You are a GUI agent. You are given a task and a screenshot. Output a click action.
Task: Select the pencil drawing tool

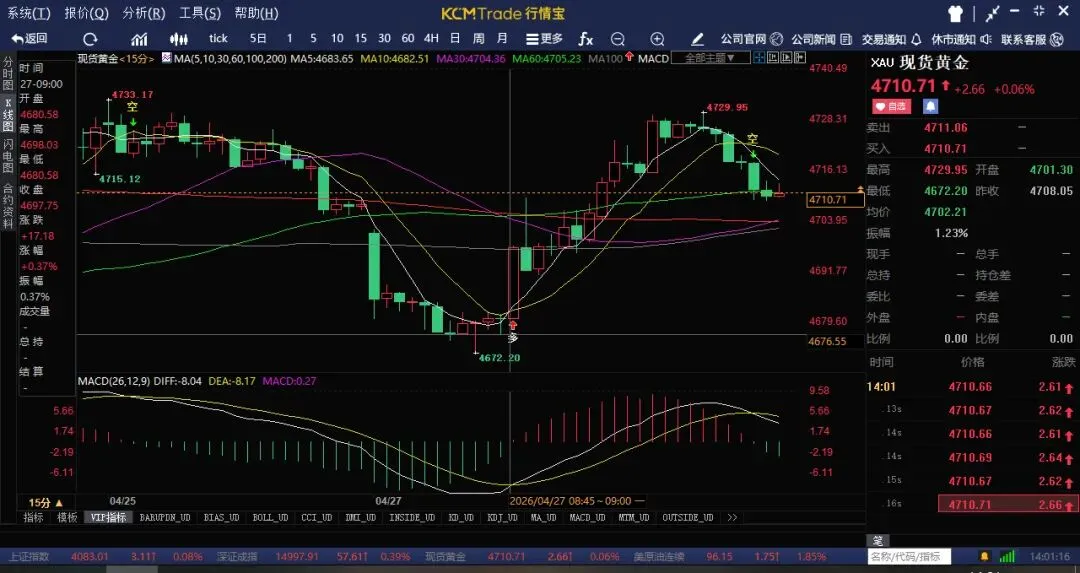(697, 39)
